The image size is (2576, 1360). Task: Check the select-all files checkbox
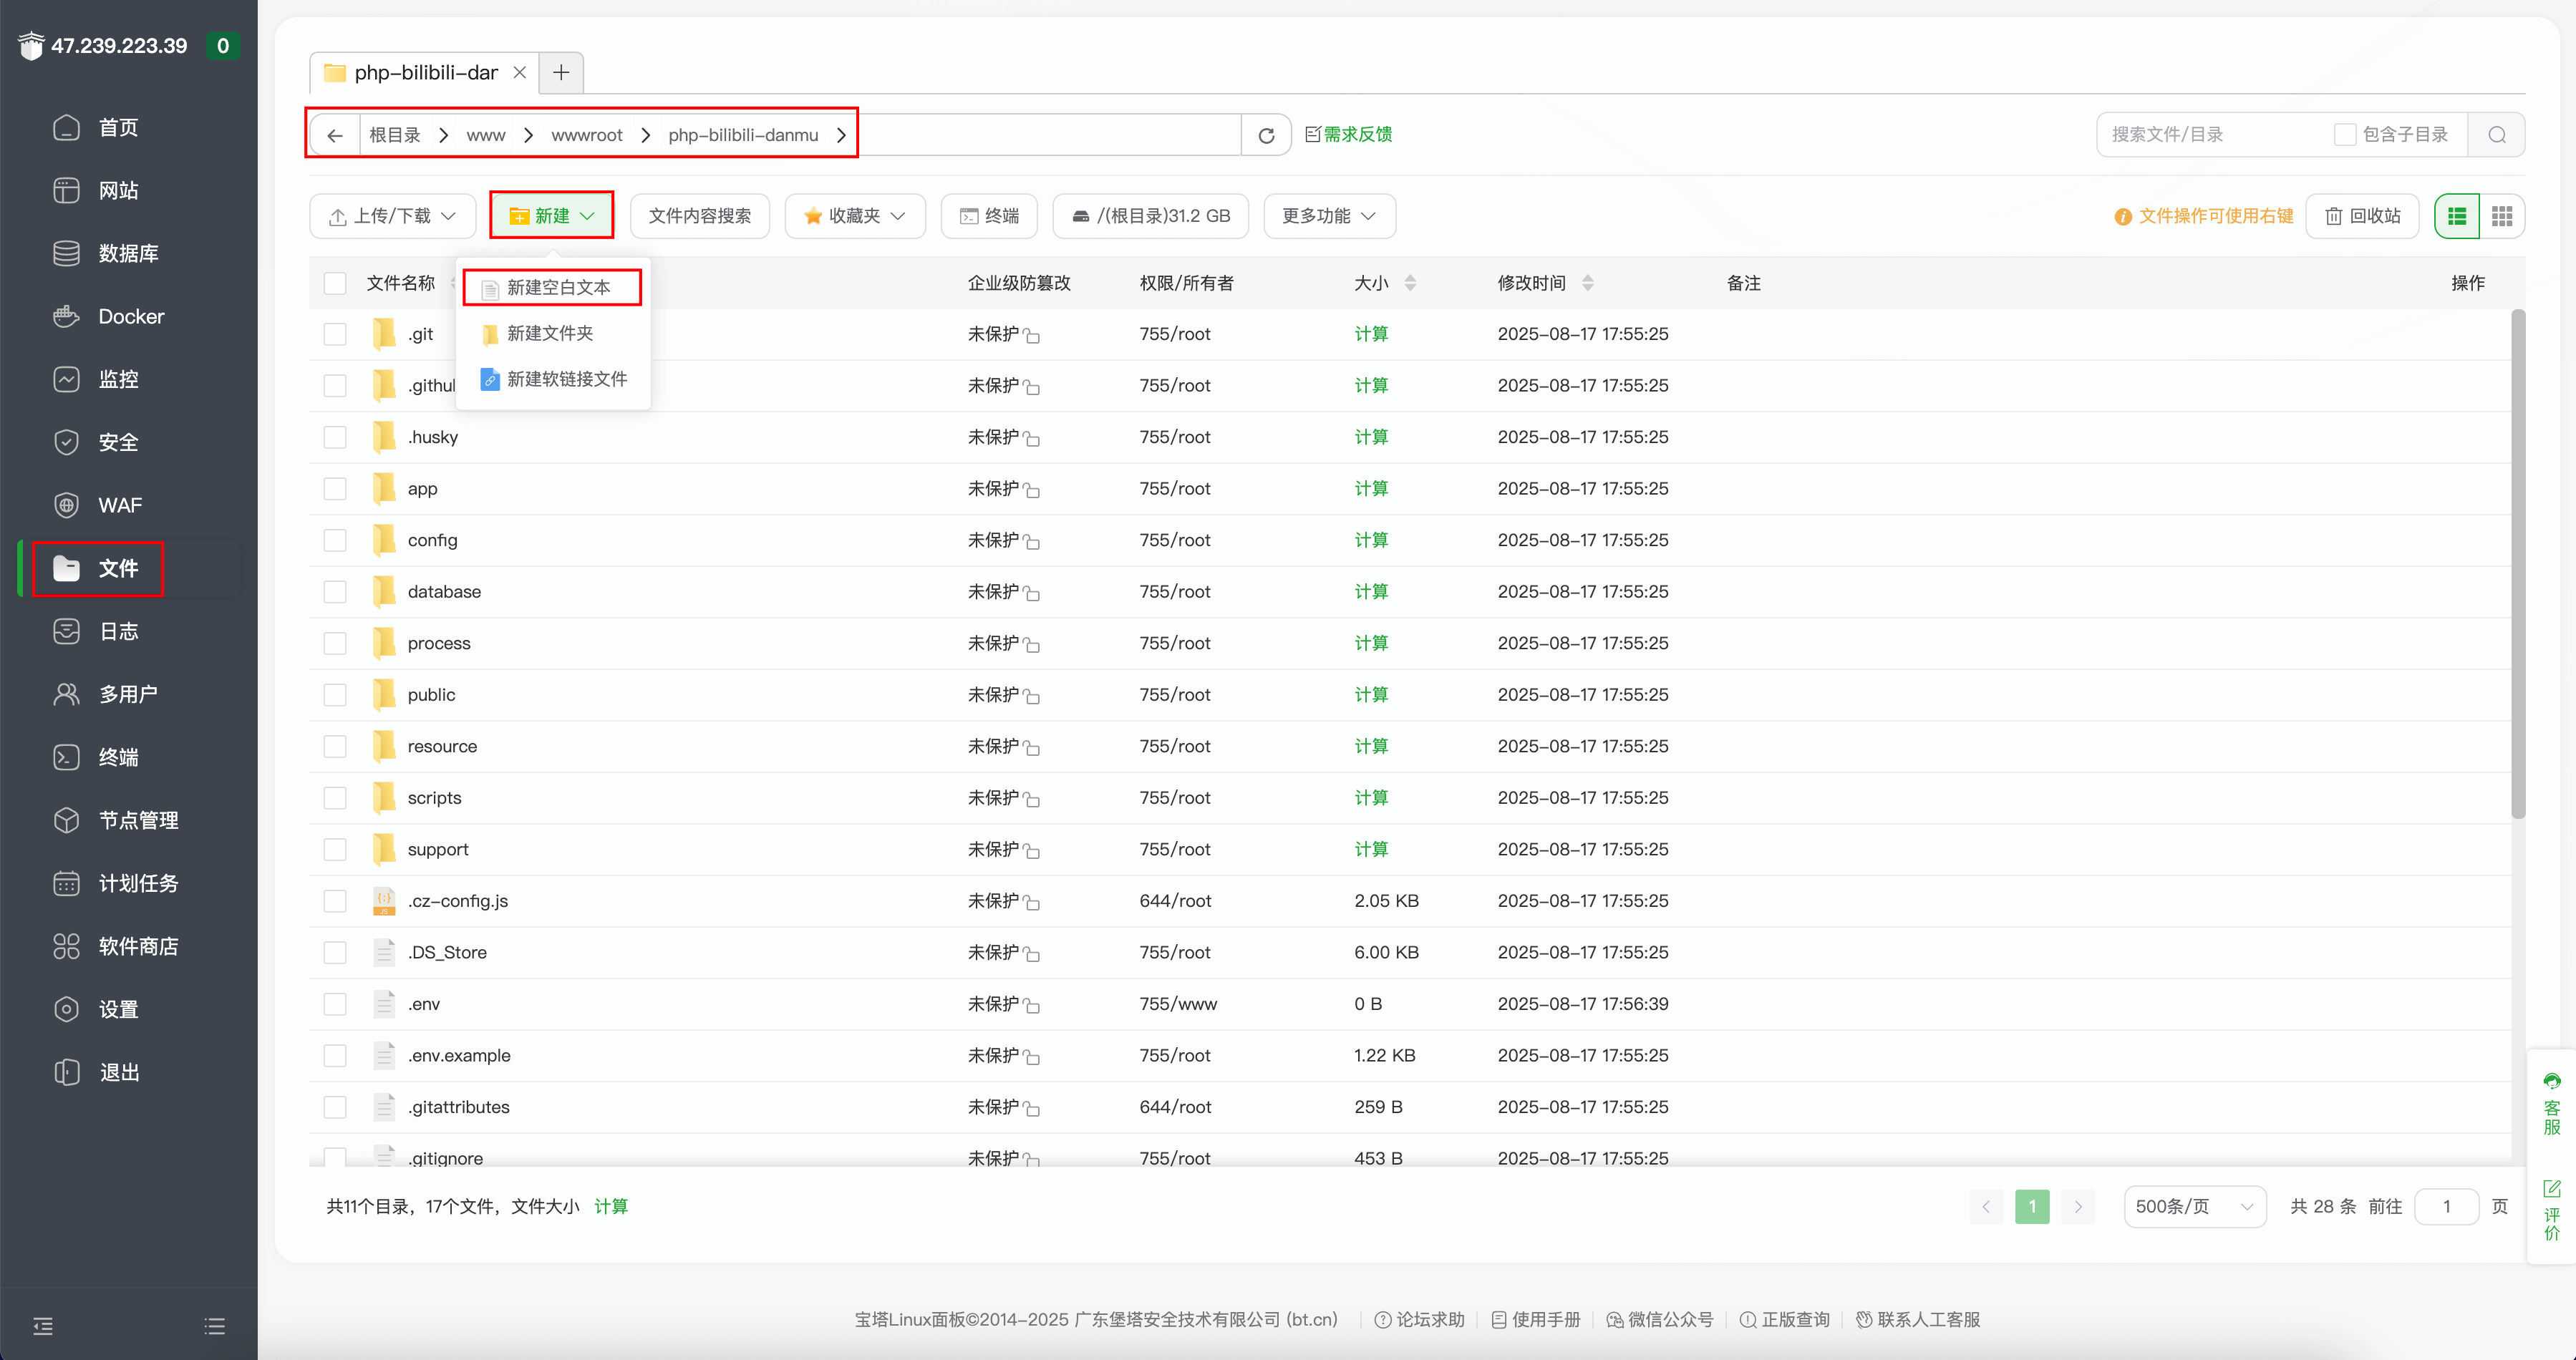335,283
